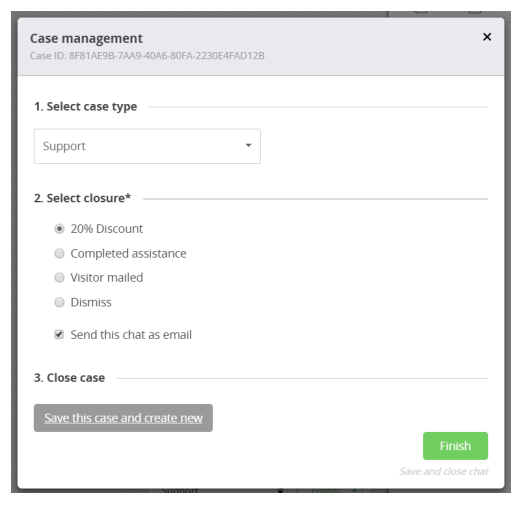The image size is (523, 505).
Task: Pick the Dismiss radio button
Action: (59, 302)
